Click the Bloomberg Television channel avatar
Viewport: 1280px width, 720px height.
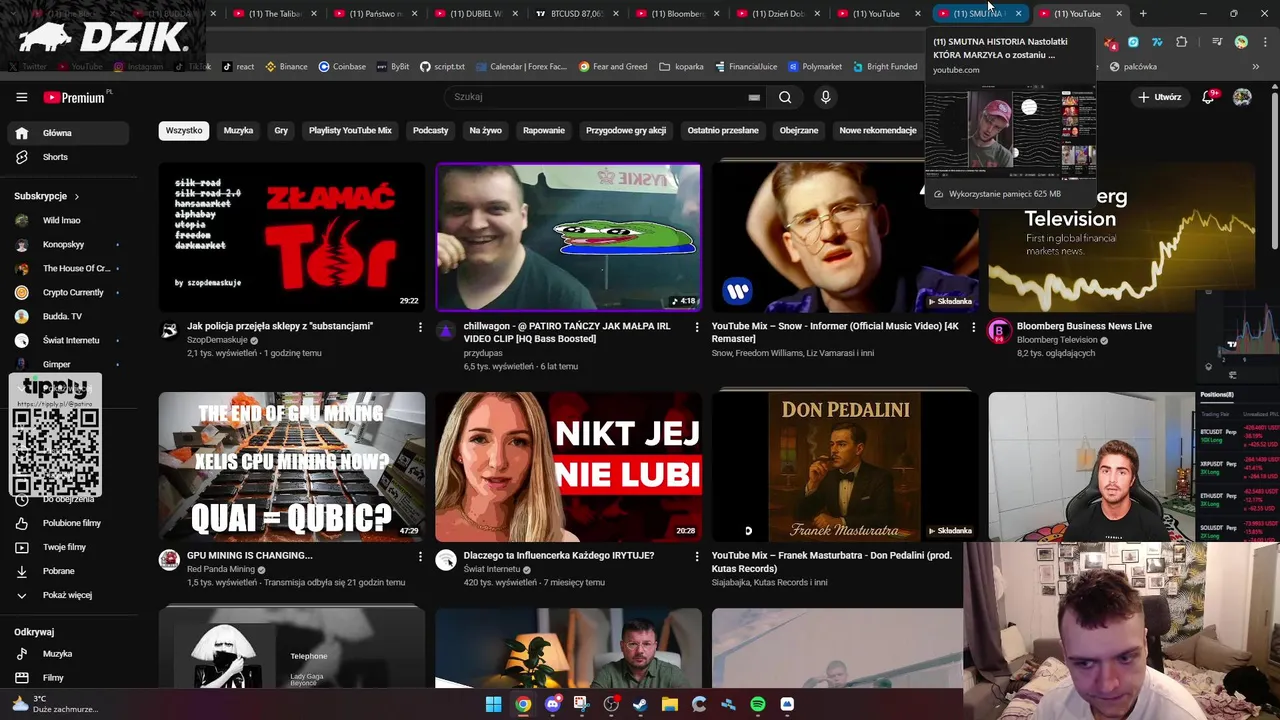(x=999, y=331)
